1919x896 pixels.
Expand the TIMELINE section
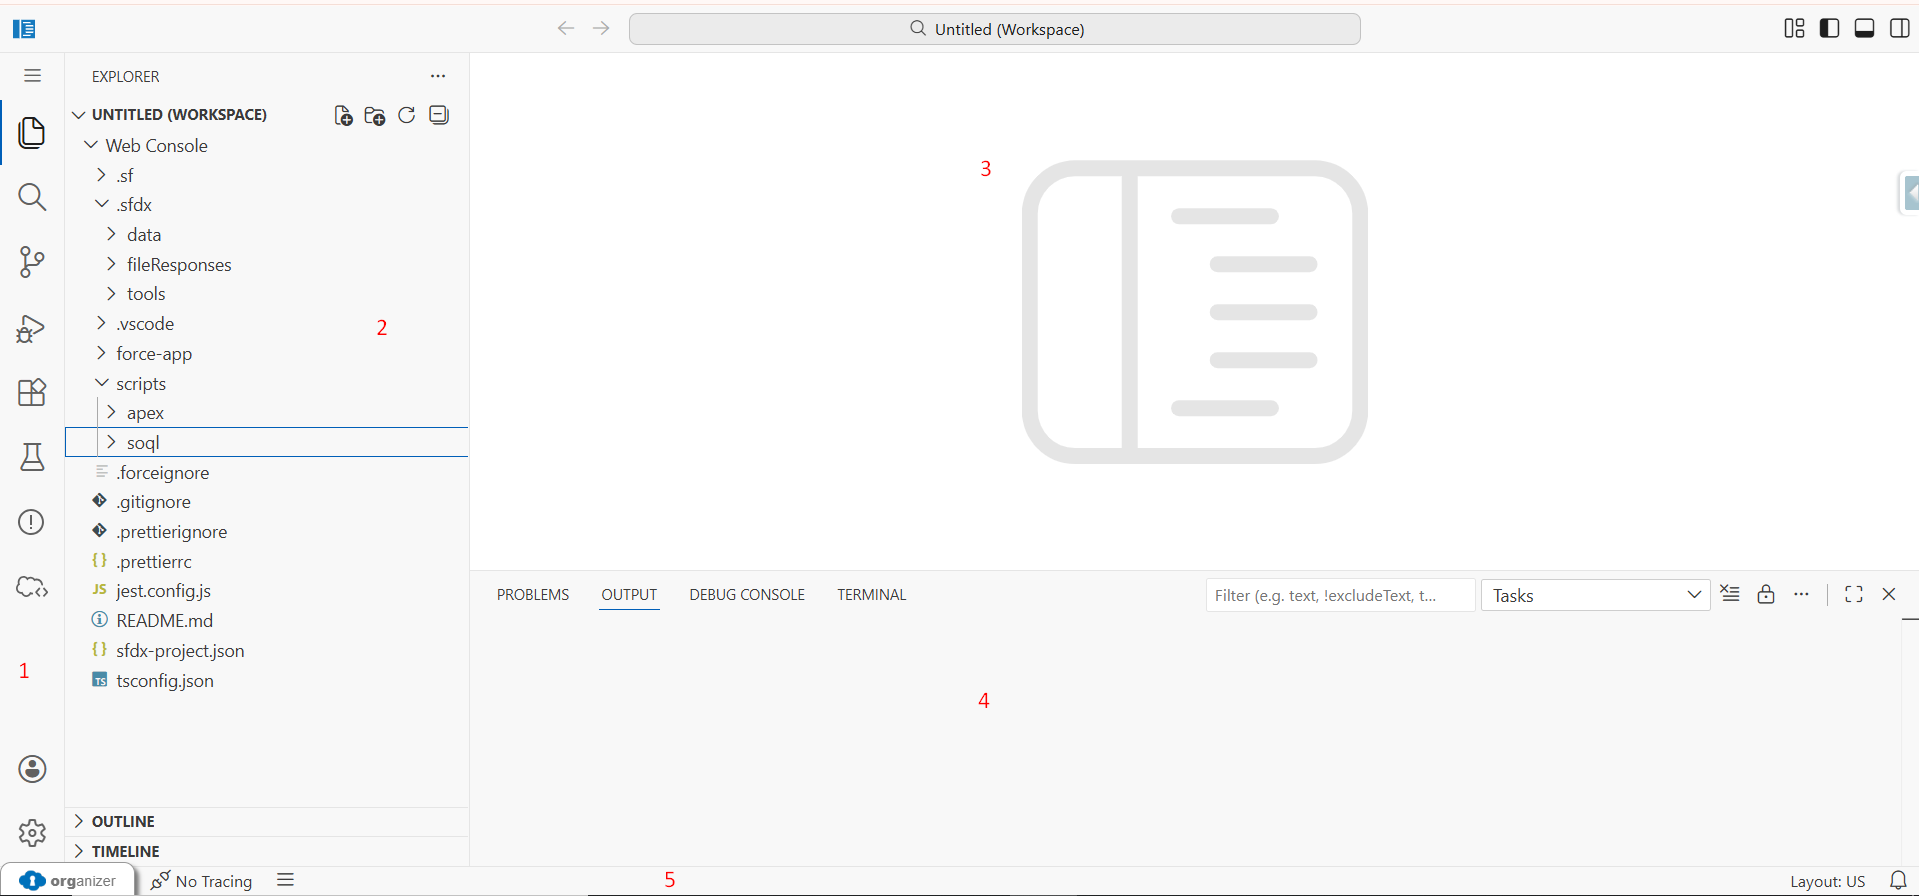[x=267, y=851]
